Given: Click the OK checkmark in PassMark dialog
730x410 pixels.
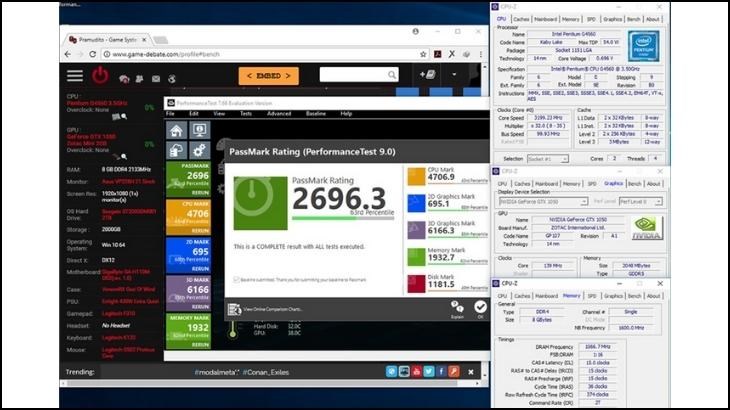Looking at the screenshot, I should [x=480, y=309].
